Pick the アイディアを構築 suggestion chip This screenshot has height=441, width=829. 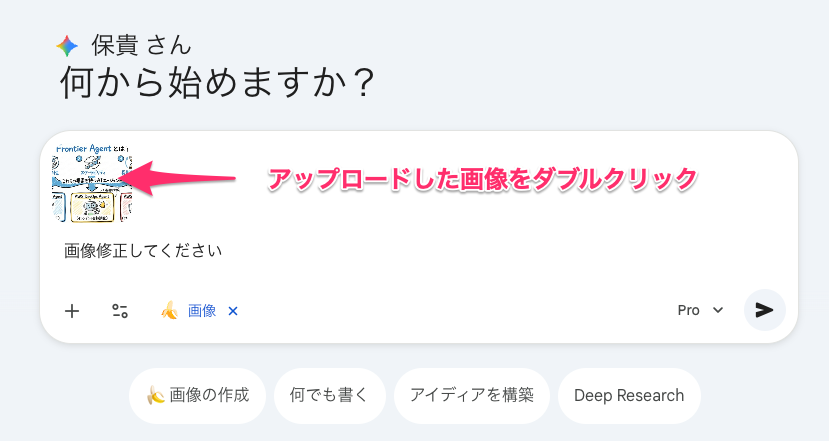click(471, 395)
